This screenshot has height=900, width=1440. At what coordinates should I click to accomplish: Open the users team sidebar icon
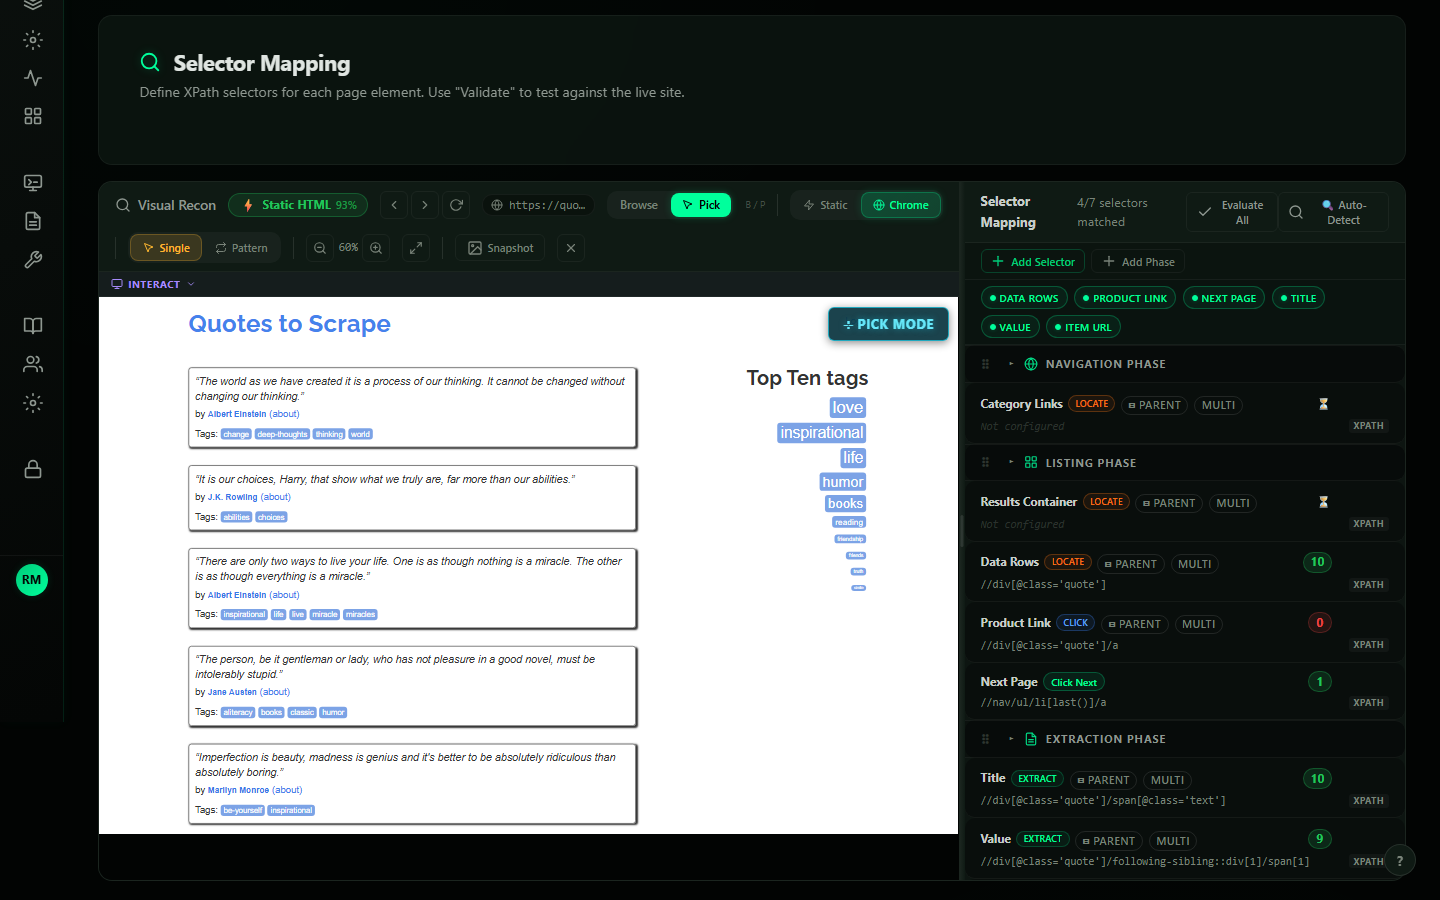pyautogui.click(x=33, y=364)
